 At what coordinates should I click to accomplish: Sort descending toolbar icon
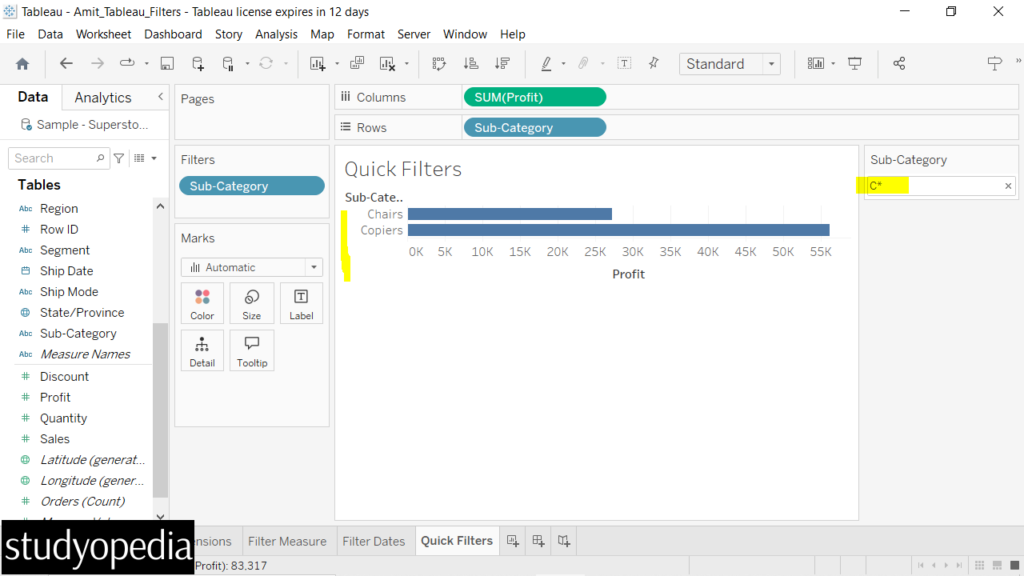502,63
